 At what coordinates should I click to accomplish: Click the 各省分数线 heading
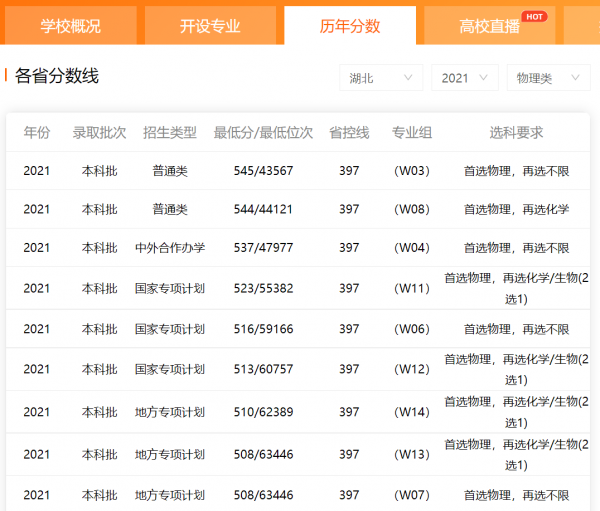coord(57,75)
